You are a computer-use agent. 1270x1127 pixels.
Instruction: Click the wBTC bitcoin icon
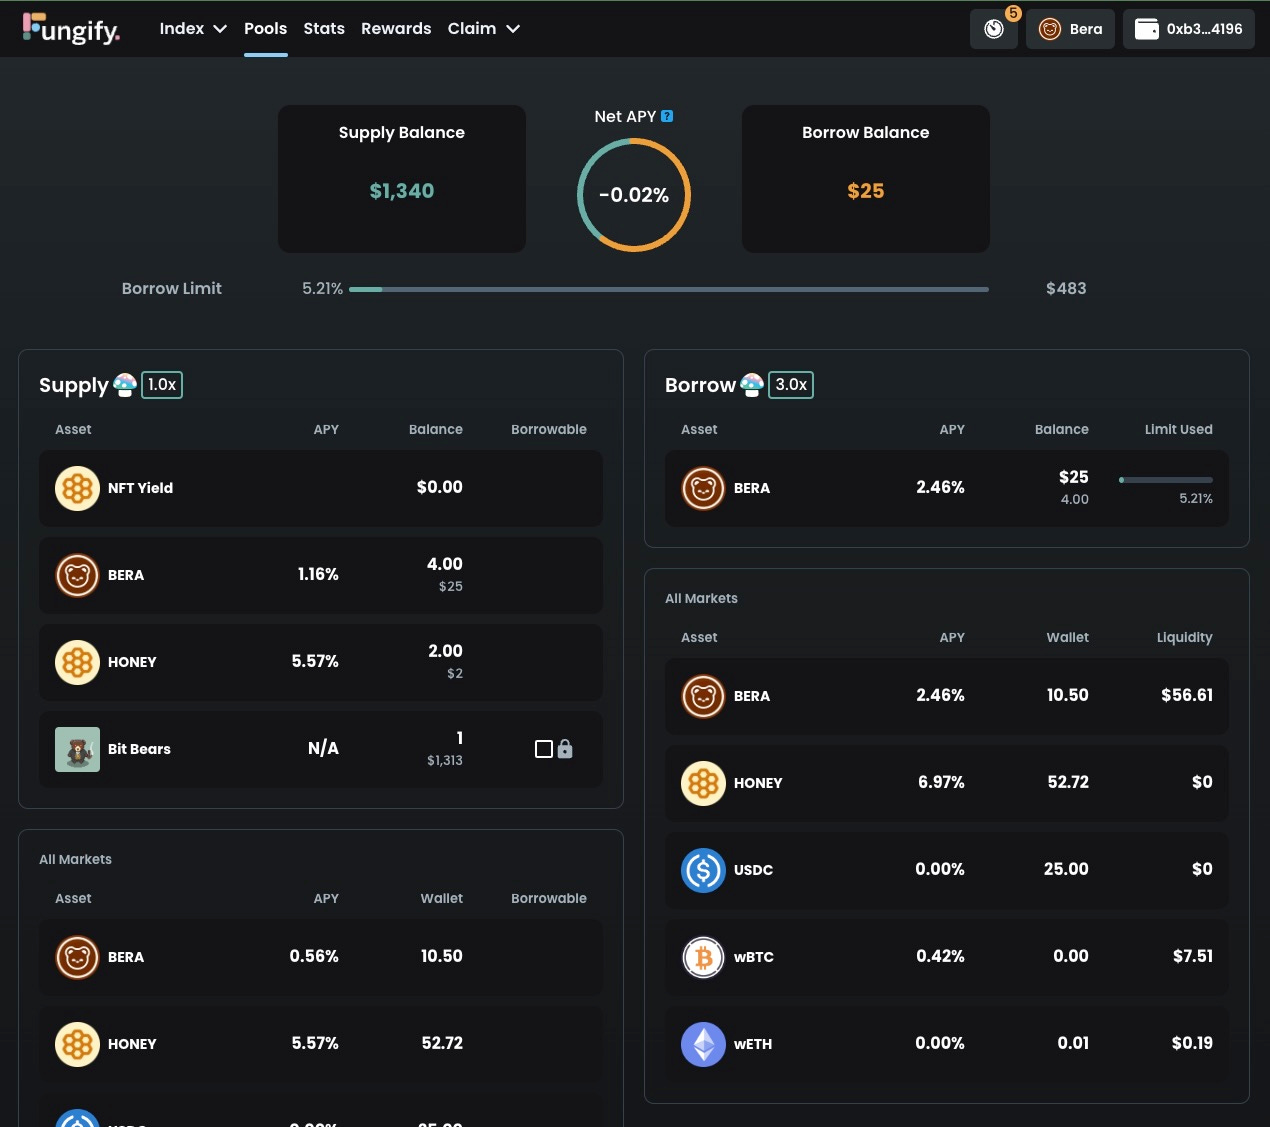pos(703,957)
